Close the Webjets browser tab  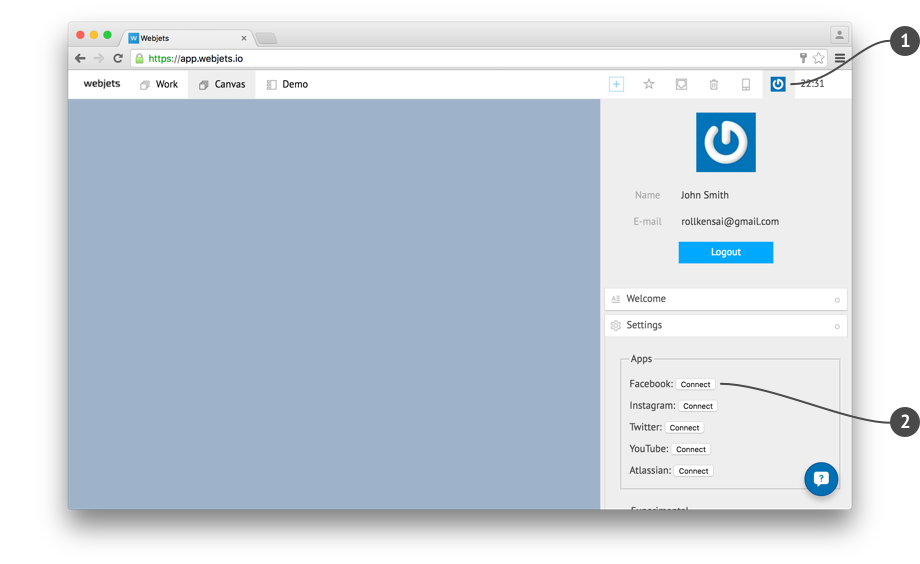point(244,38)
